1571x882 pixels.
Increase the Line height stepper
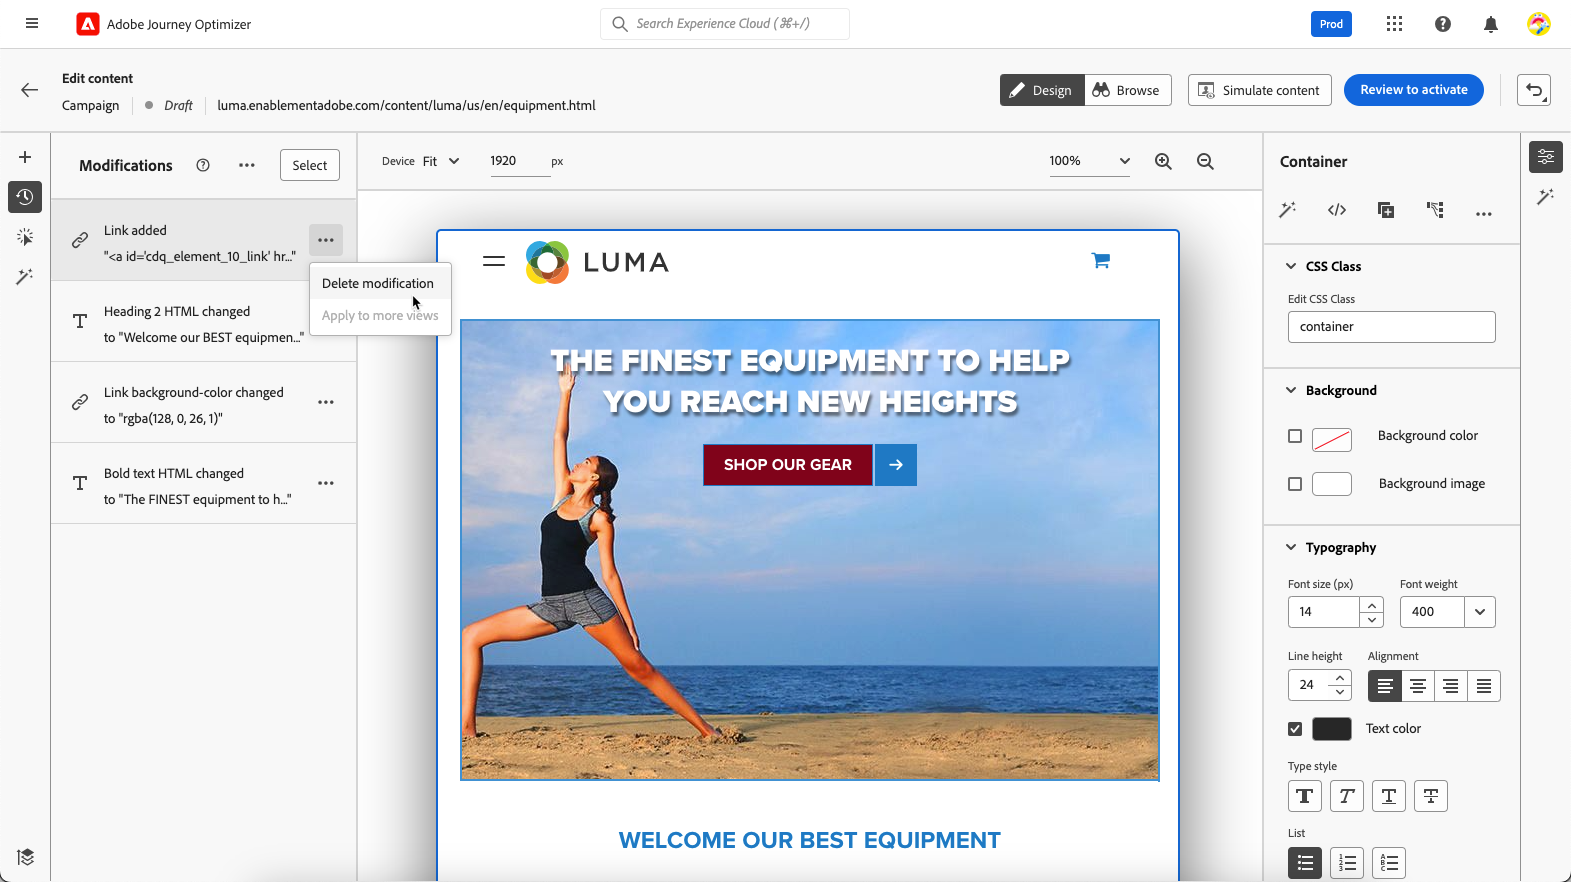(1340, 679)
